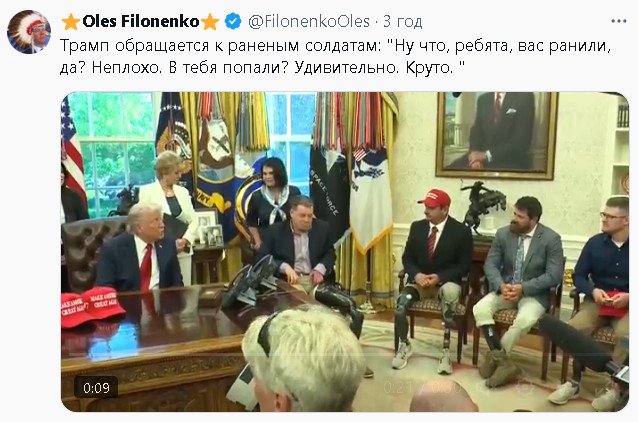Open the Oles Filonenko display name link
The image size is (638, 422).
tap(141, 21)
